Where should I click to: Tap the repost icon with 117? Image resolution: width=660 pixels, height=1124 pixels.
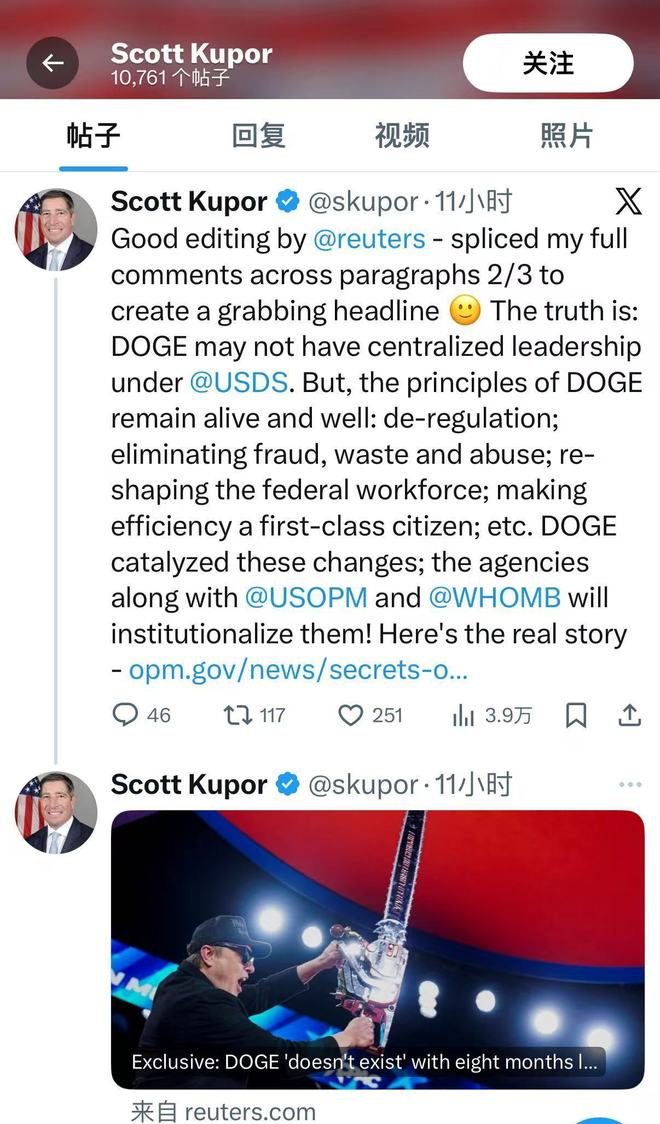click(237, 715)
